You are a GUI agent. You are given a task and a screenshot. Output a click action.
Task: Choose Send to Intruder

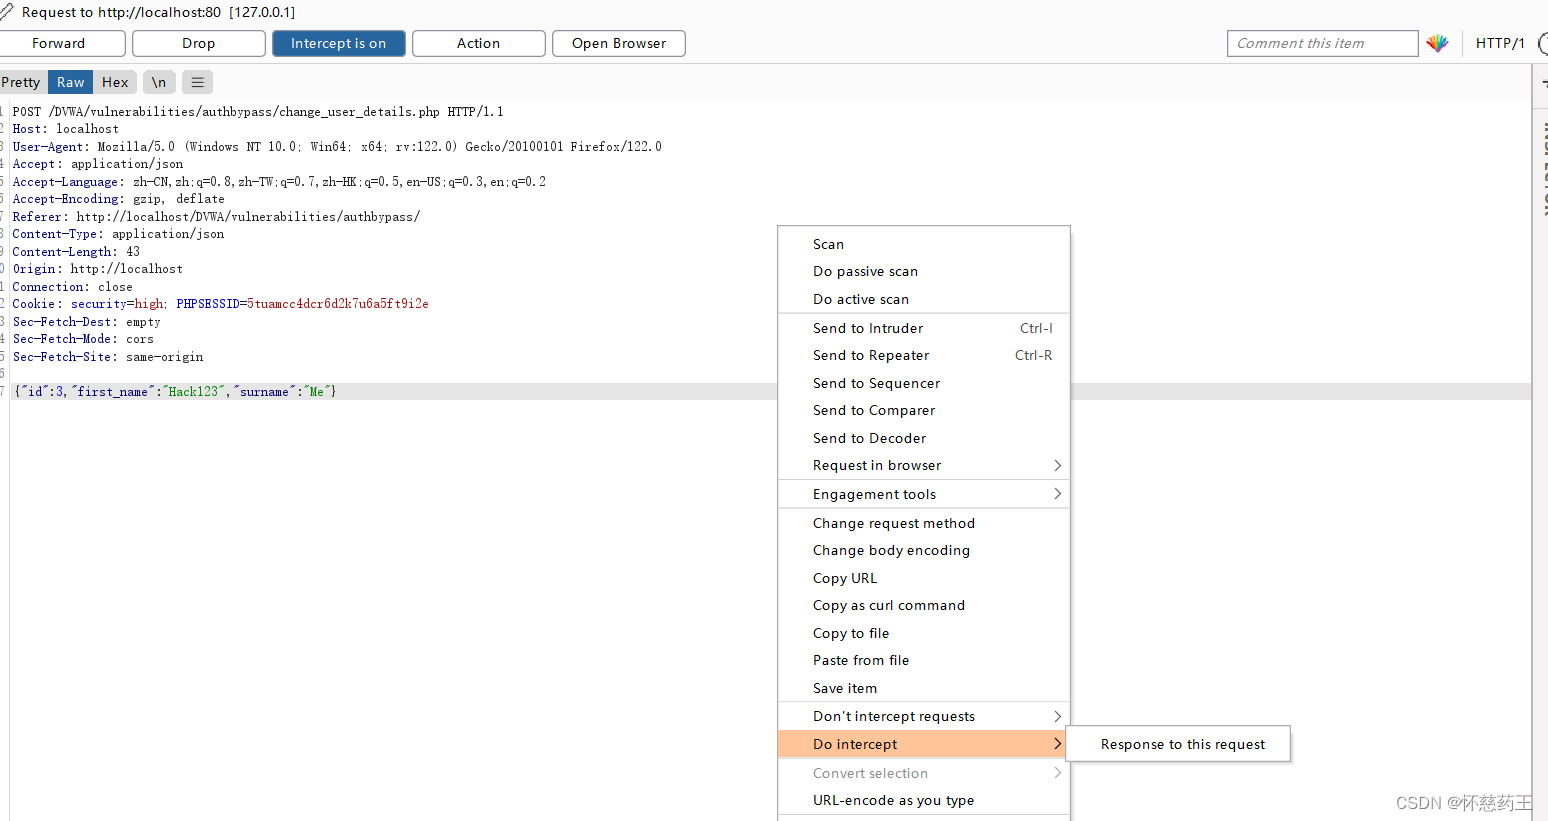(x=924, y=328)
